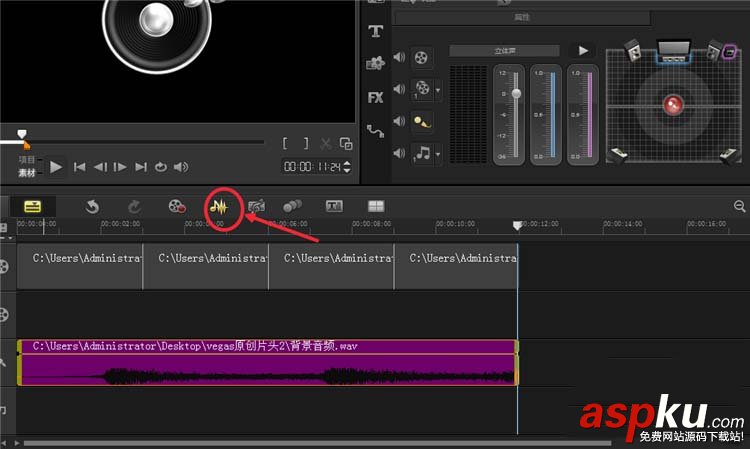Image resolution: width=750 pixels, height=449 pixels.
Task: Open the Sound Mixer from timeline toolbar
Action: click(219, 207)
